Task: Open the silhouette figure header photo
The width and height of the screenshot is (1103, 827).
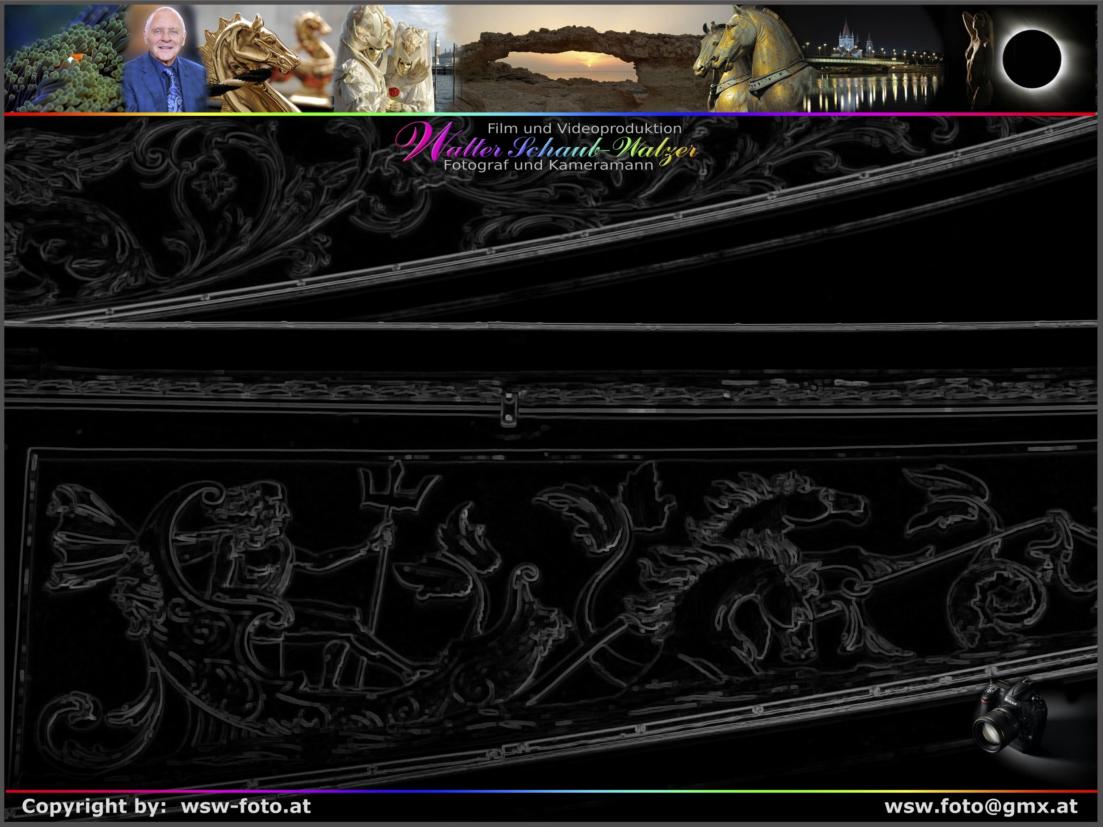Action: [979, 59]
